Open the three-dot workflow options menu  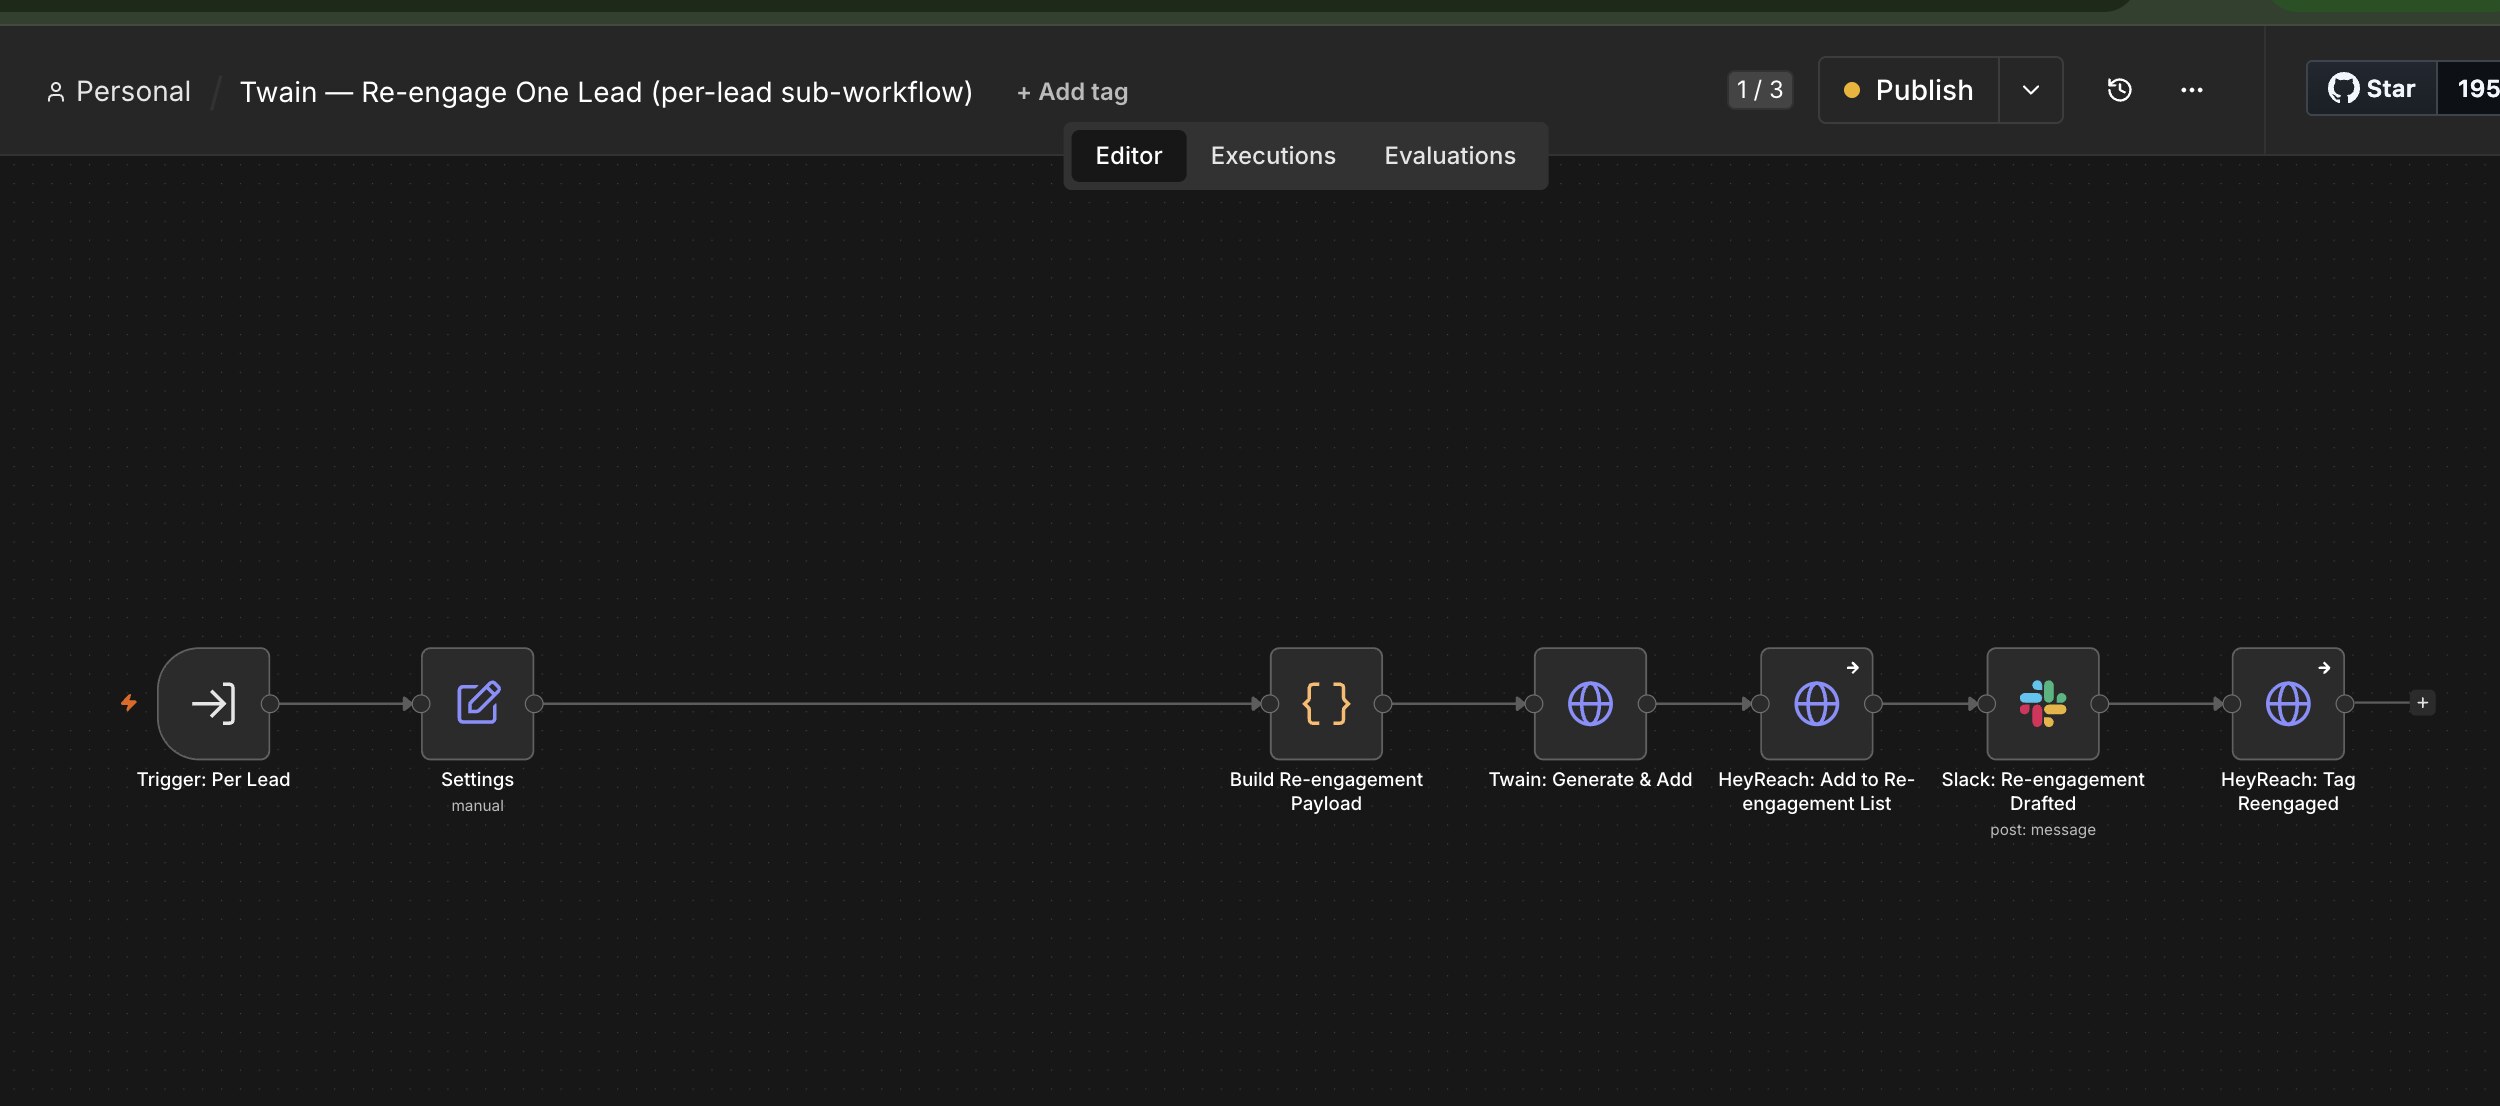tap(2191, 90)
